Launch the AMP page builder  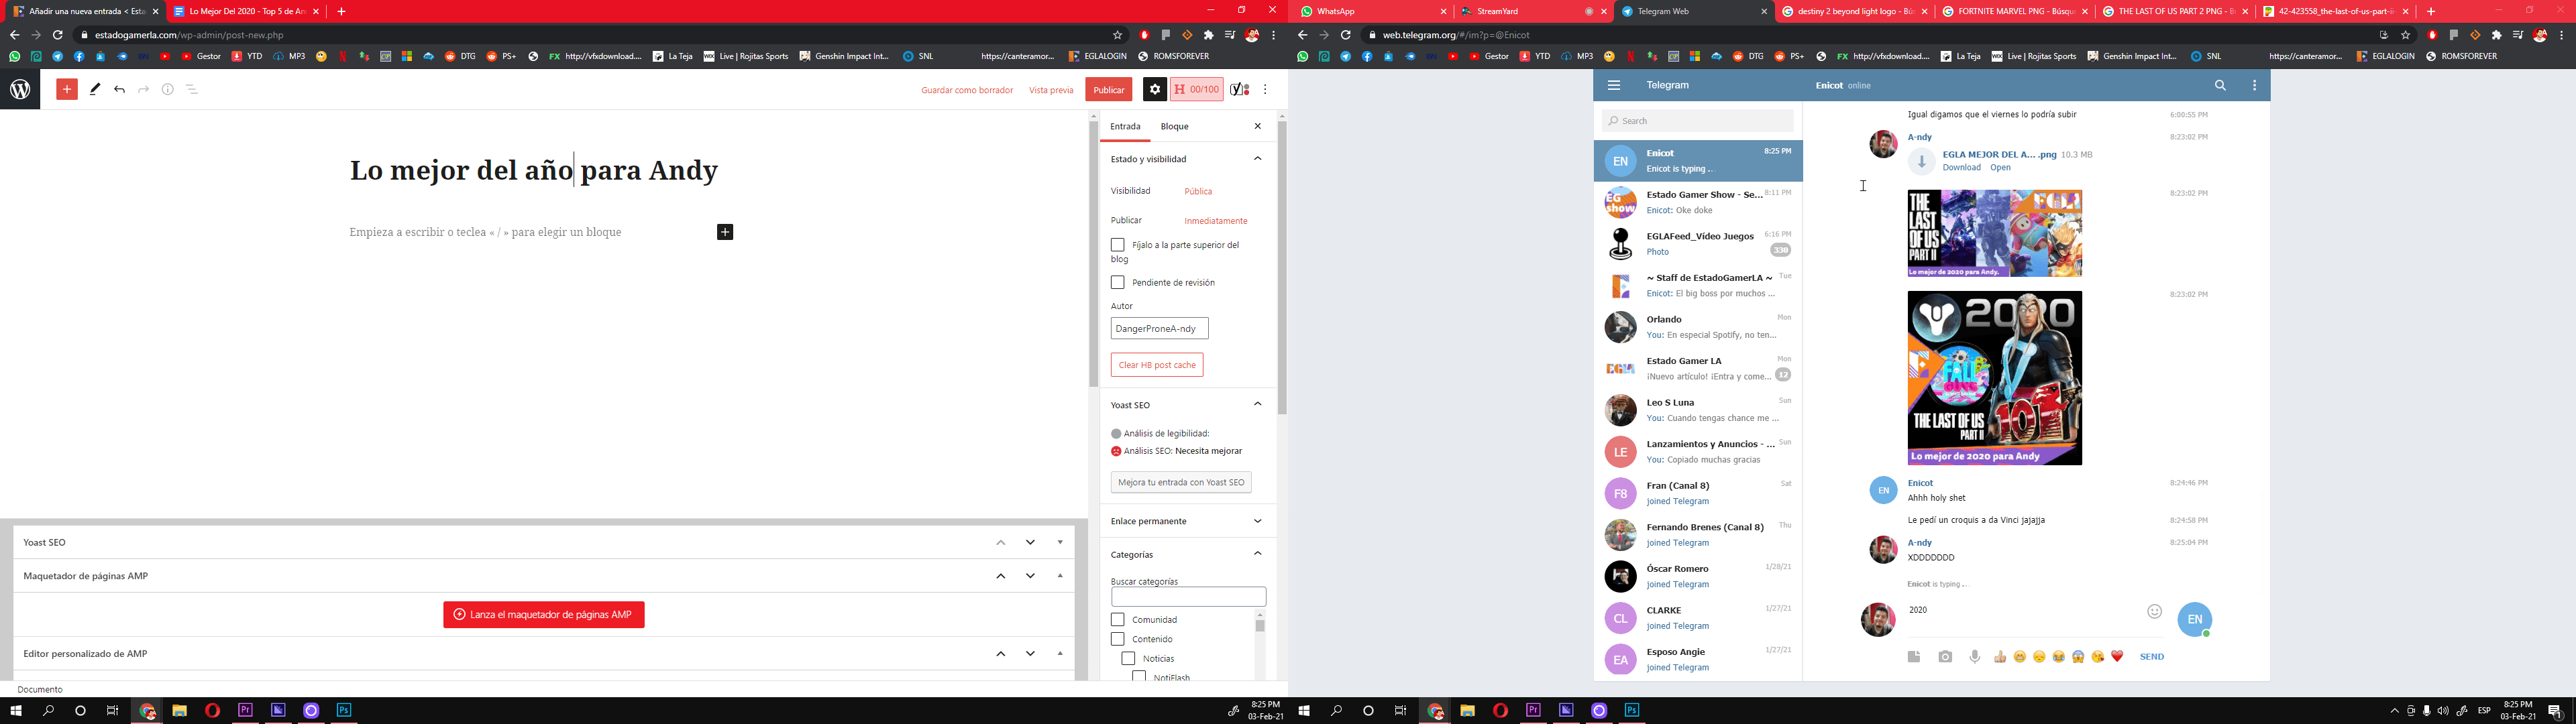[x=543, y=614]
